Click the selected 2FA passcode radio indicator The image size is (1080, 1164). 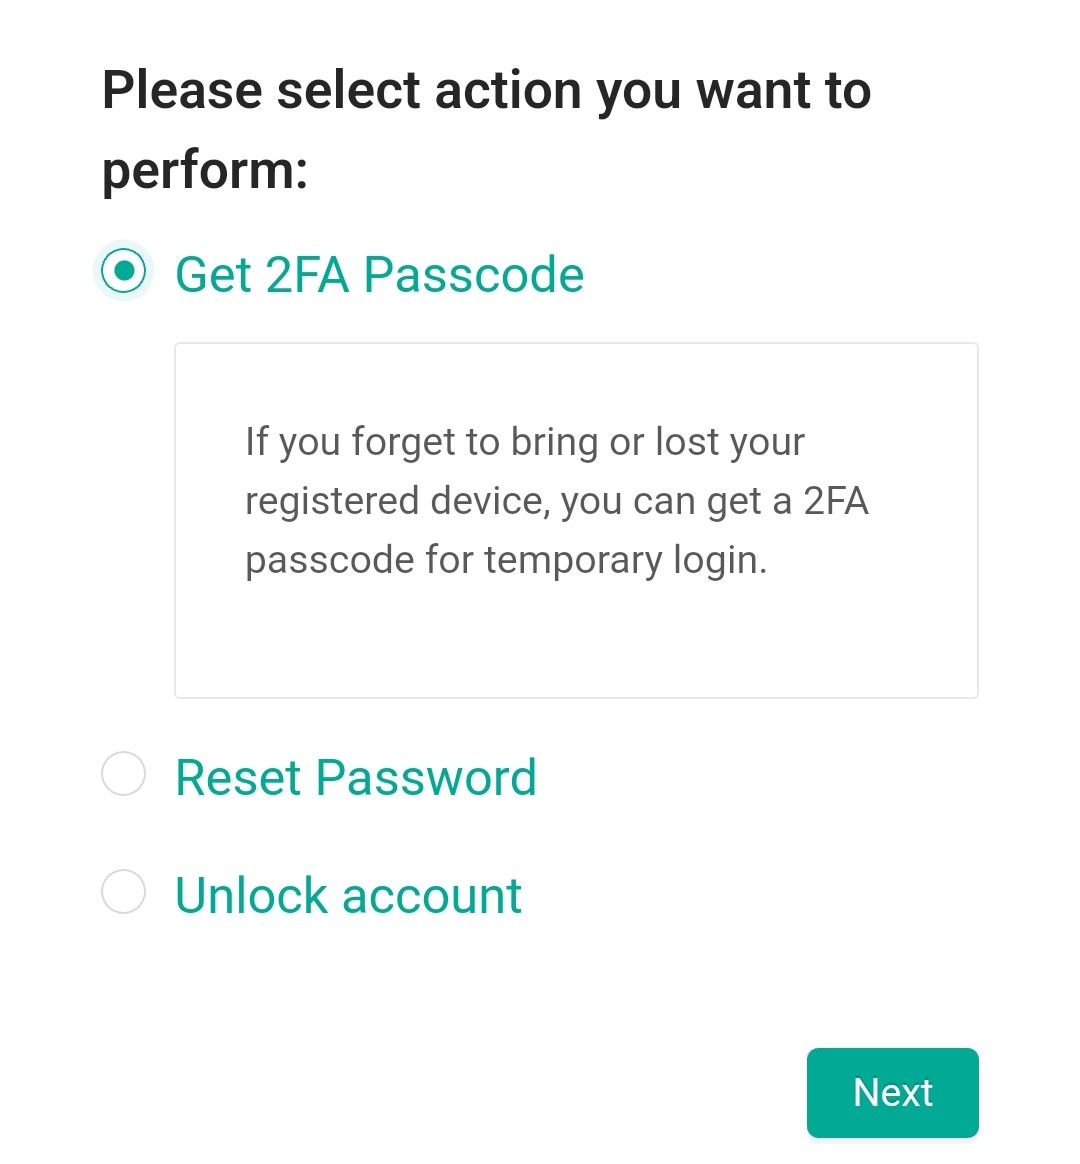(x=123, y=273)
